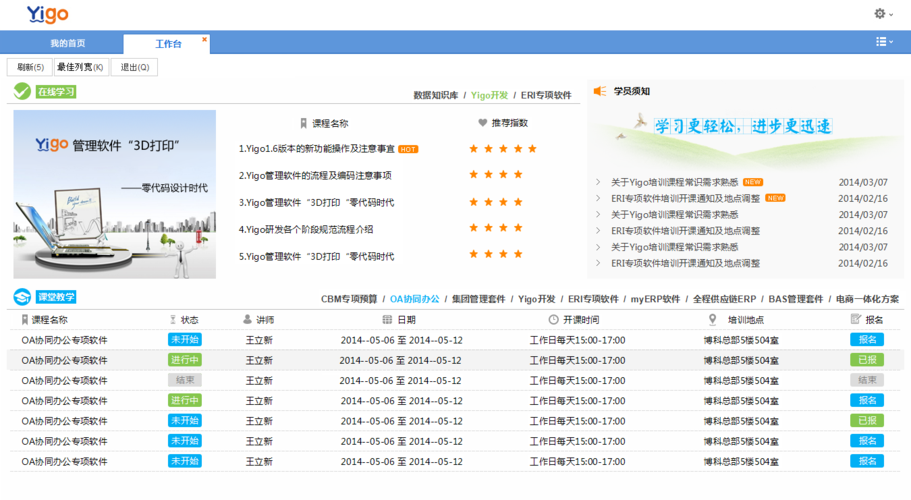Image resolution: width=911 pixels, height=500 pixels.
Task: Open course 2.Yigo管理软件的流程及编码注意事项
Action: (315, 175)
